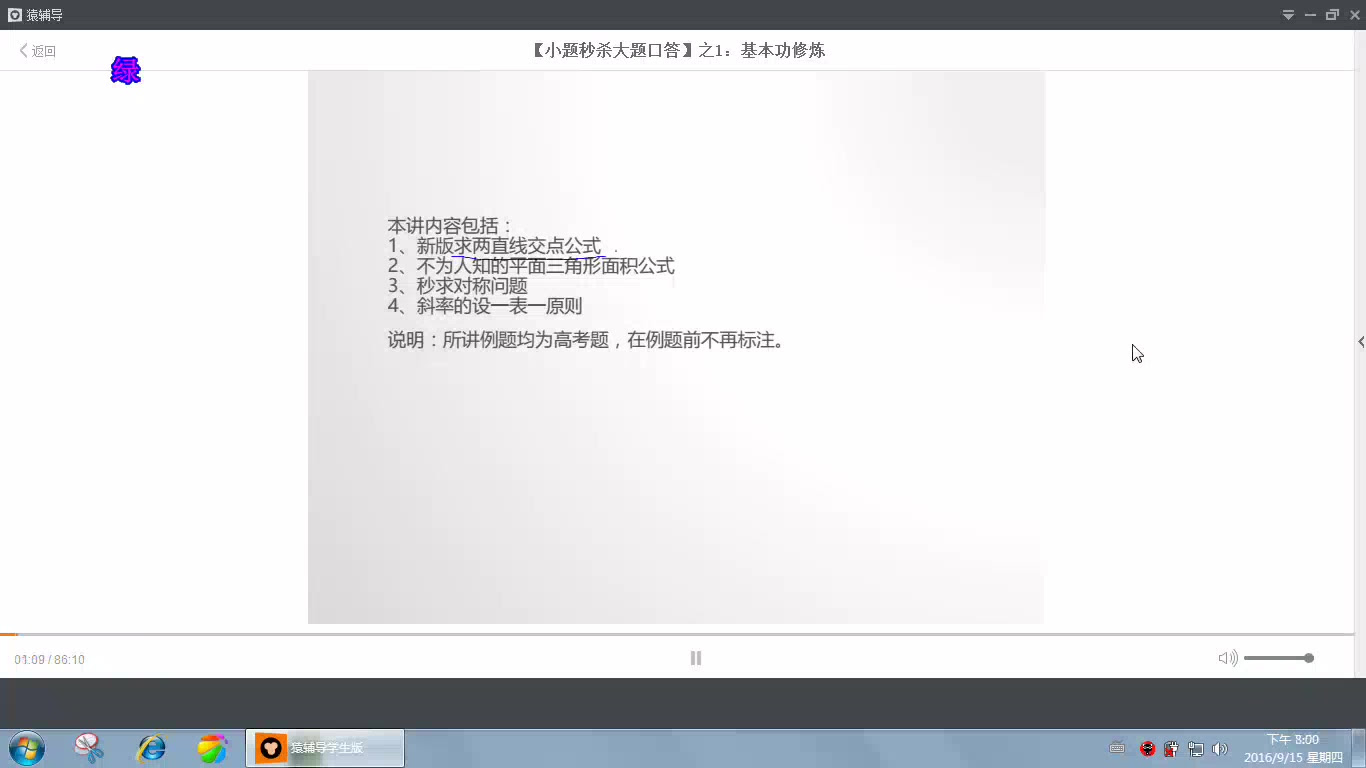Open the red ninja tray icon
The width and height of the screenshot is (1366, 768).
click(x=1147, y=748)
